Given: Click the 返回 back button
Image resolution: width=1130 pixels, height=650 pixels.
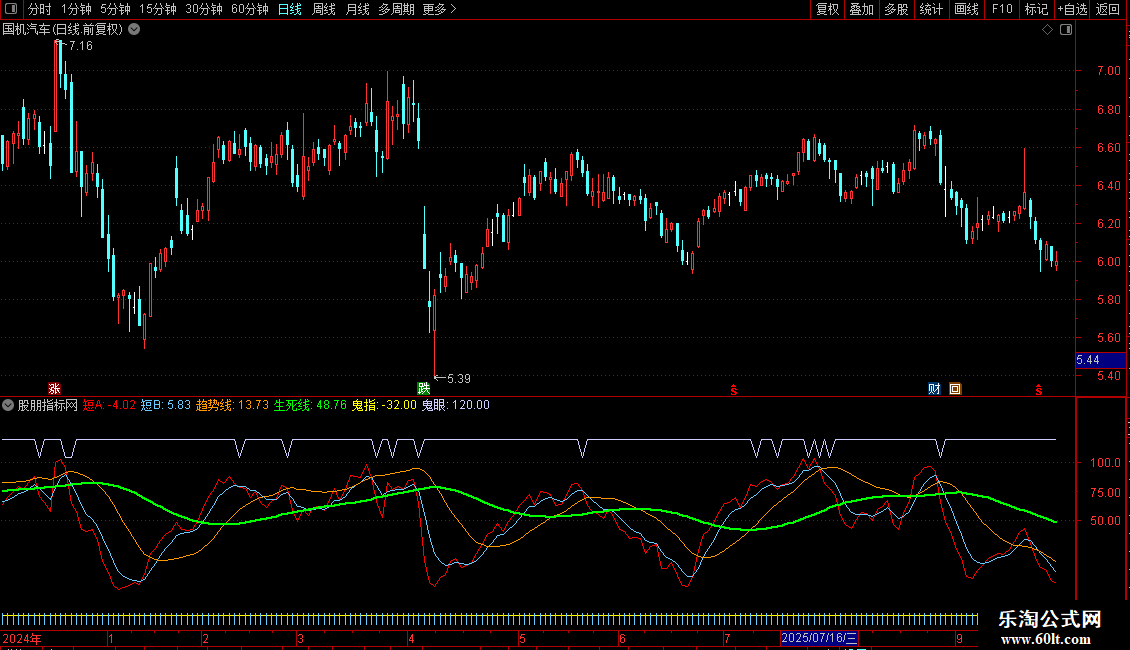Looking at the screenshot, I should (1108, 9).
